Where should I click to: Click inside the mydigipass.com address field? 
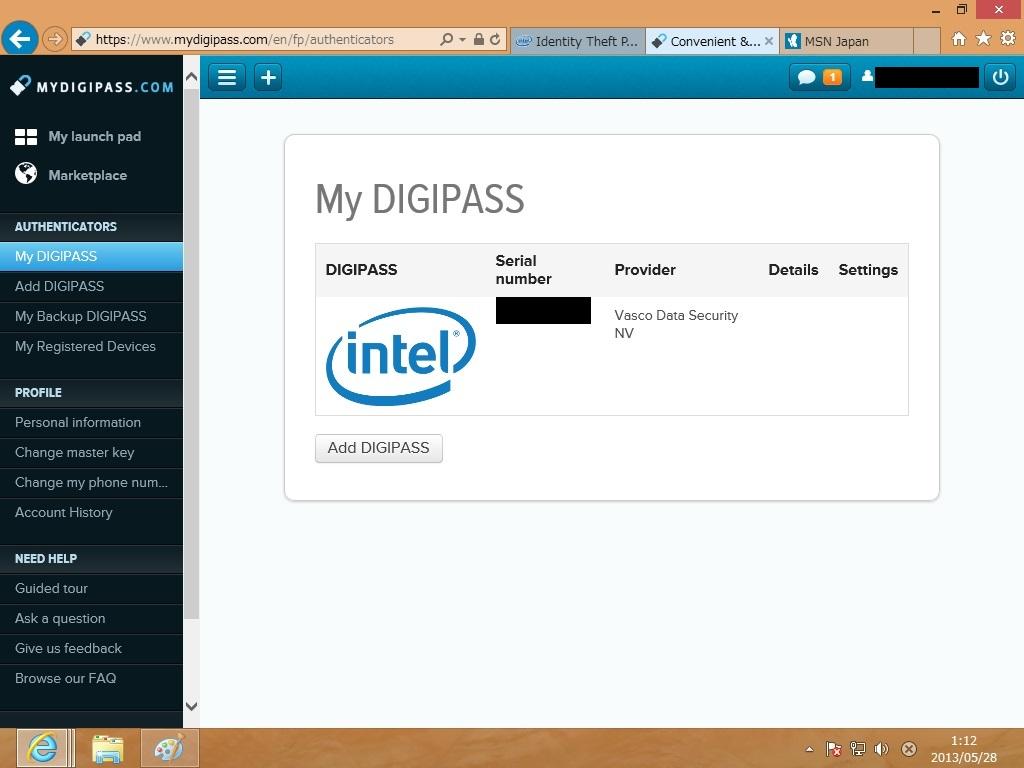[255, 39]
